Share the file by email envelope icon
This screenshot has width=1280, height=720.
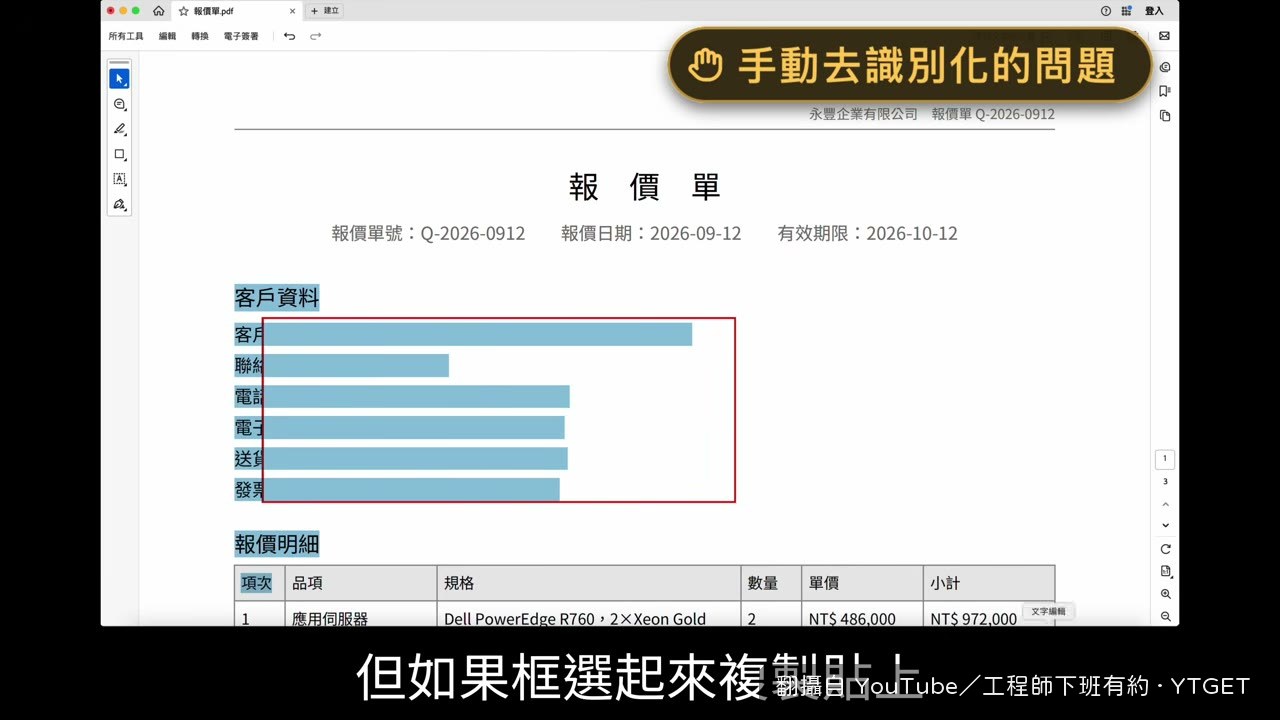click(1164, 36)
